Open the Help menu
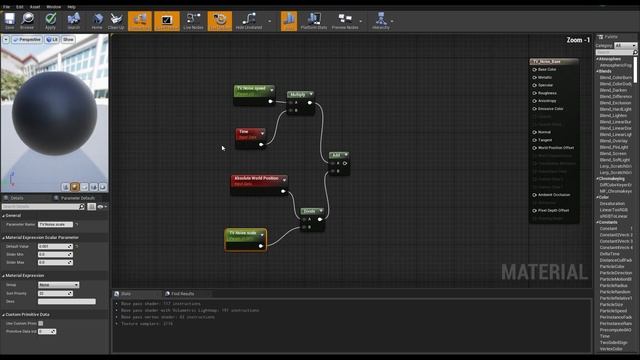 71,7
